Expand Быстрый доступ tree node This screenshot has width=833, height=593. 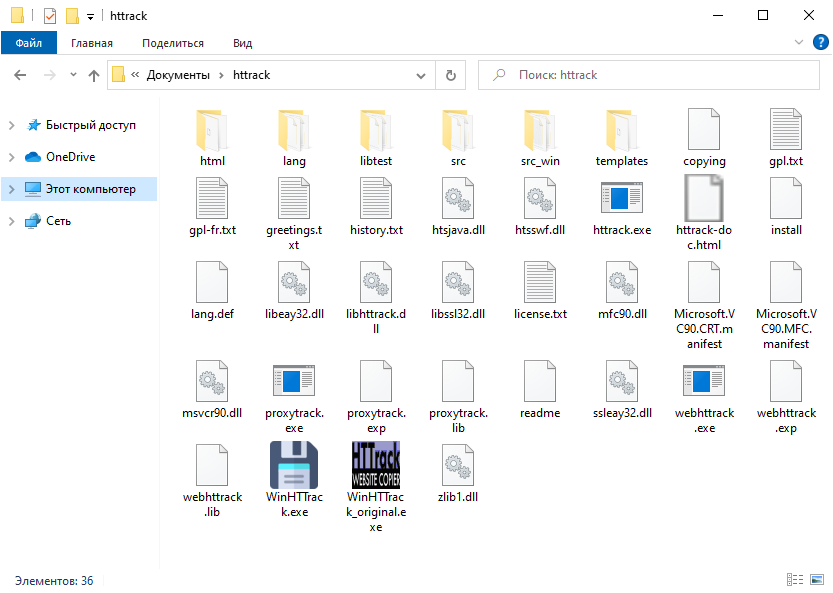[x=12, y=125]
